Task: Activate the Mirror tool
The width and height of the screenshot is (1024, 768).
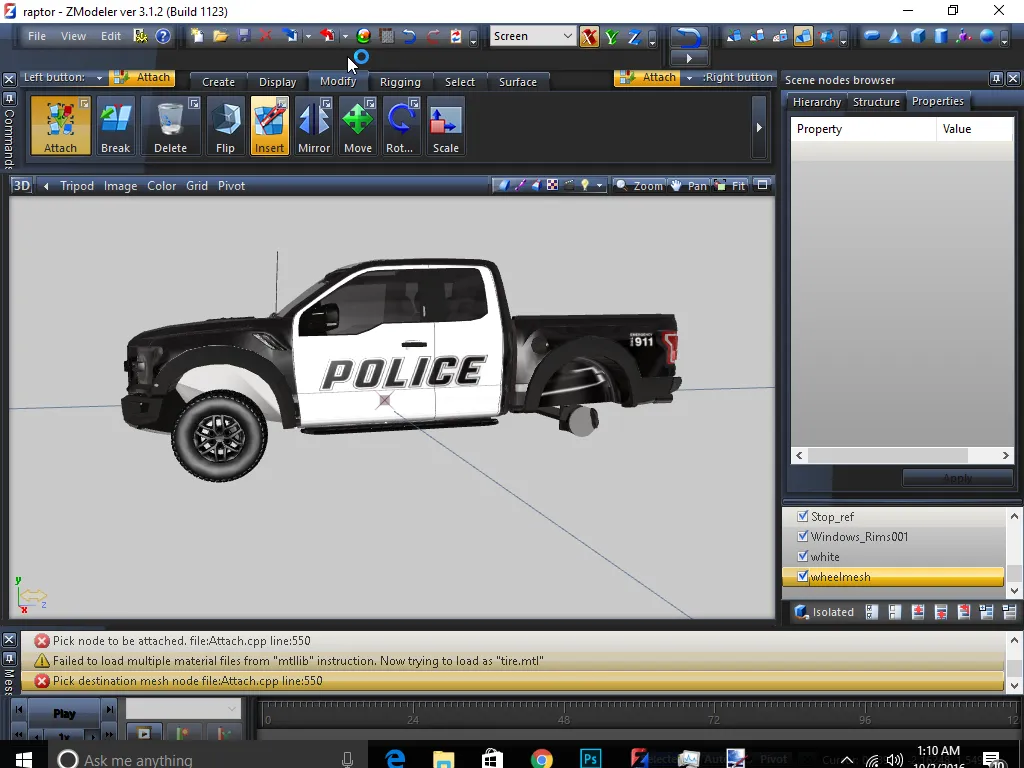Action: 313,126
